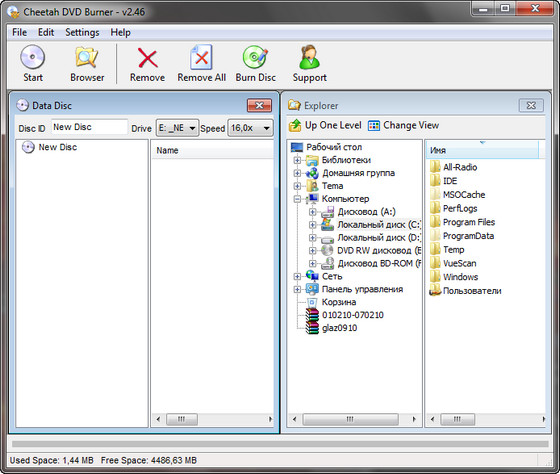Click the Remove All toolbar icon
560x474 pixels.
pyautogui.click(x=201, y=57)
